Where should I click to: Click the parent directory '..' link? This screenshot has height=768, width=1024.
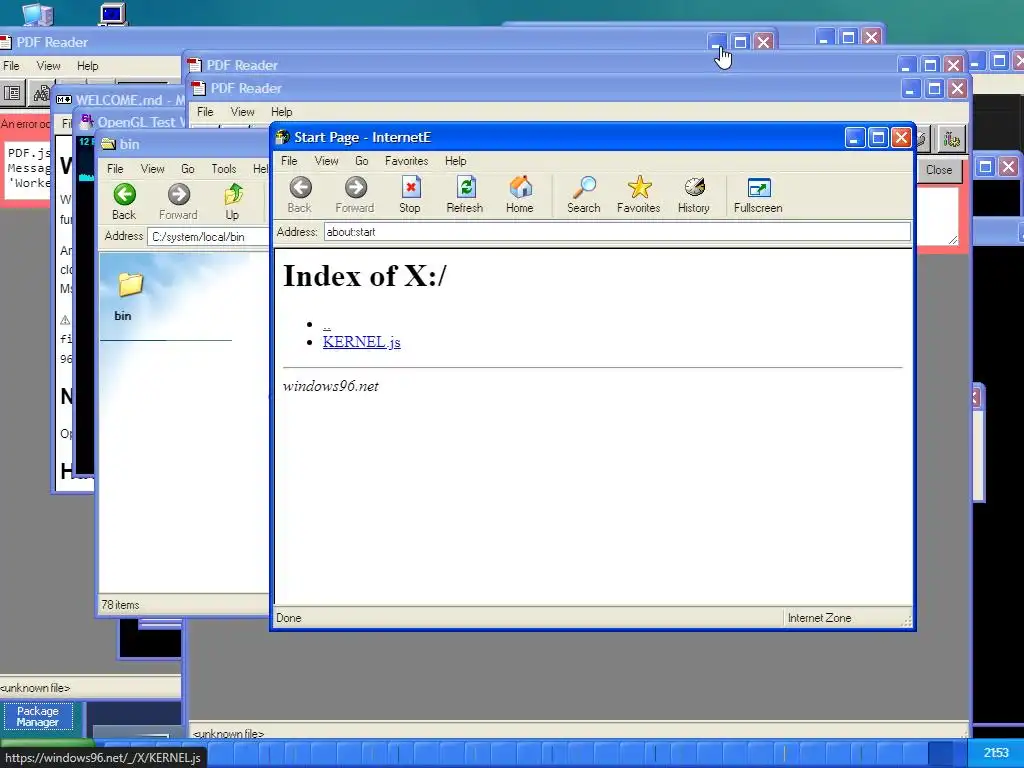coord(327,324)
